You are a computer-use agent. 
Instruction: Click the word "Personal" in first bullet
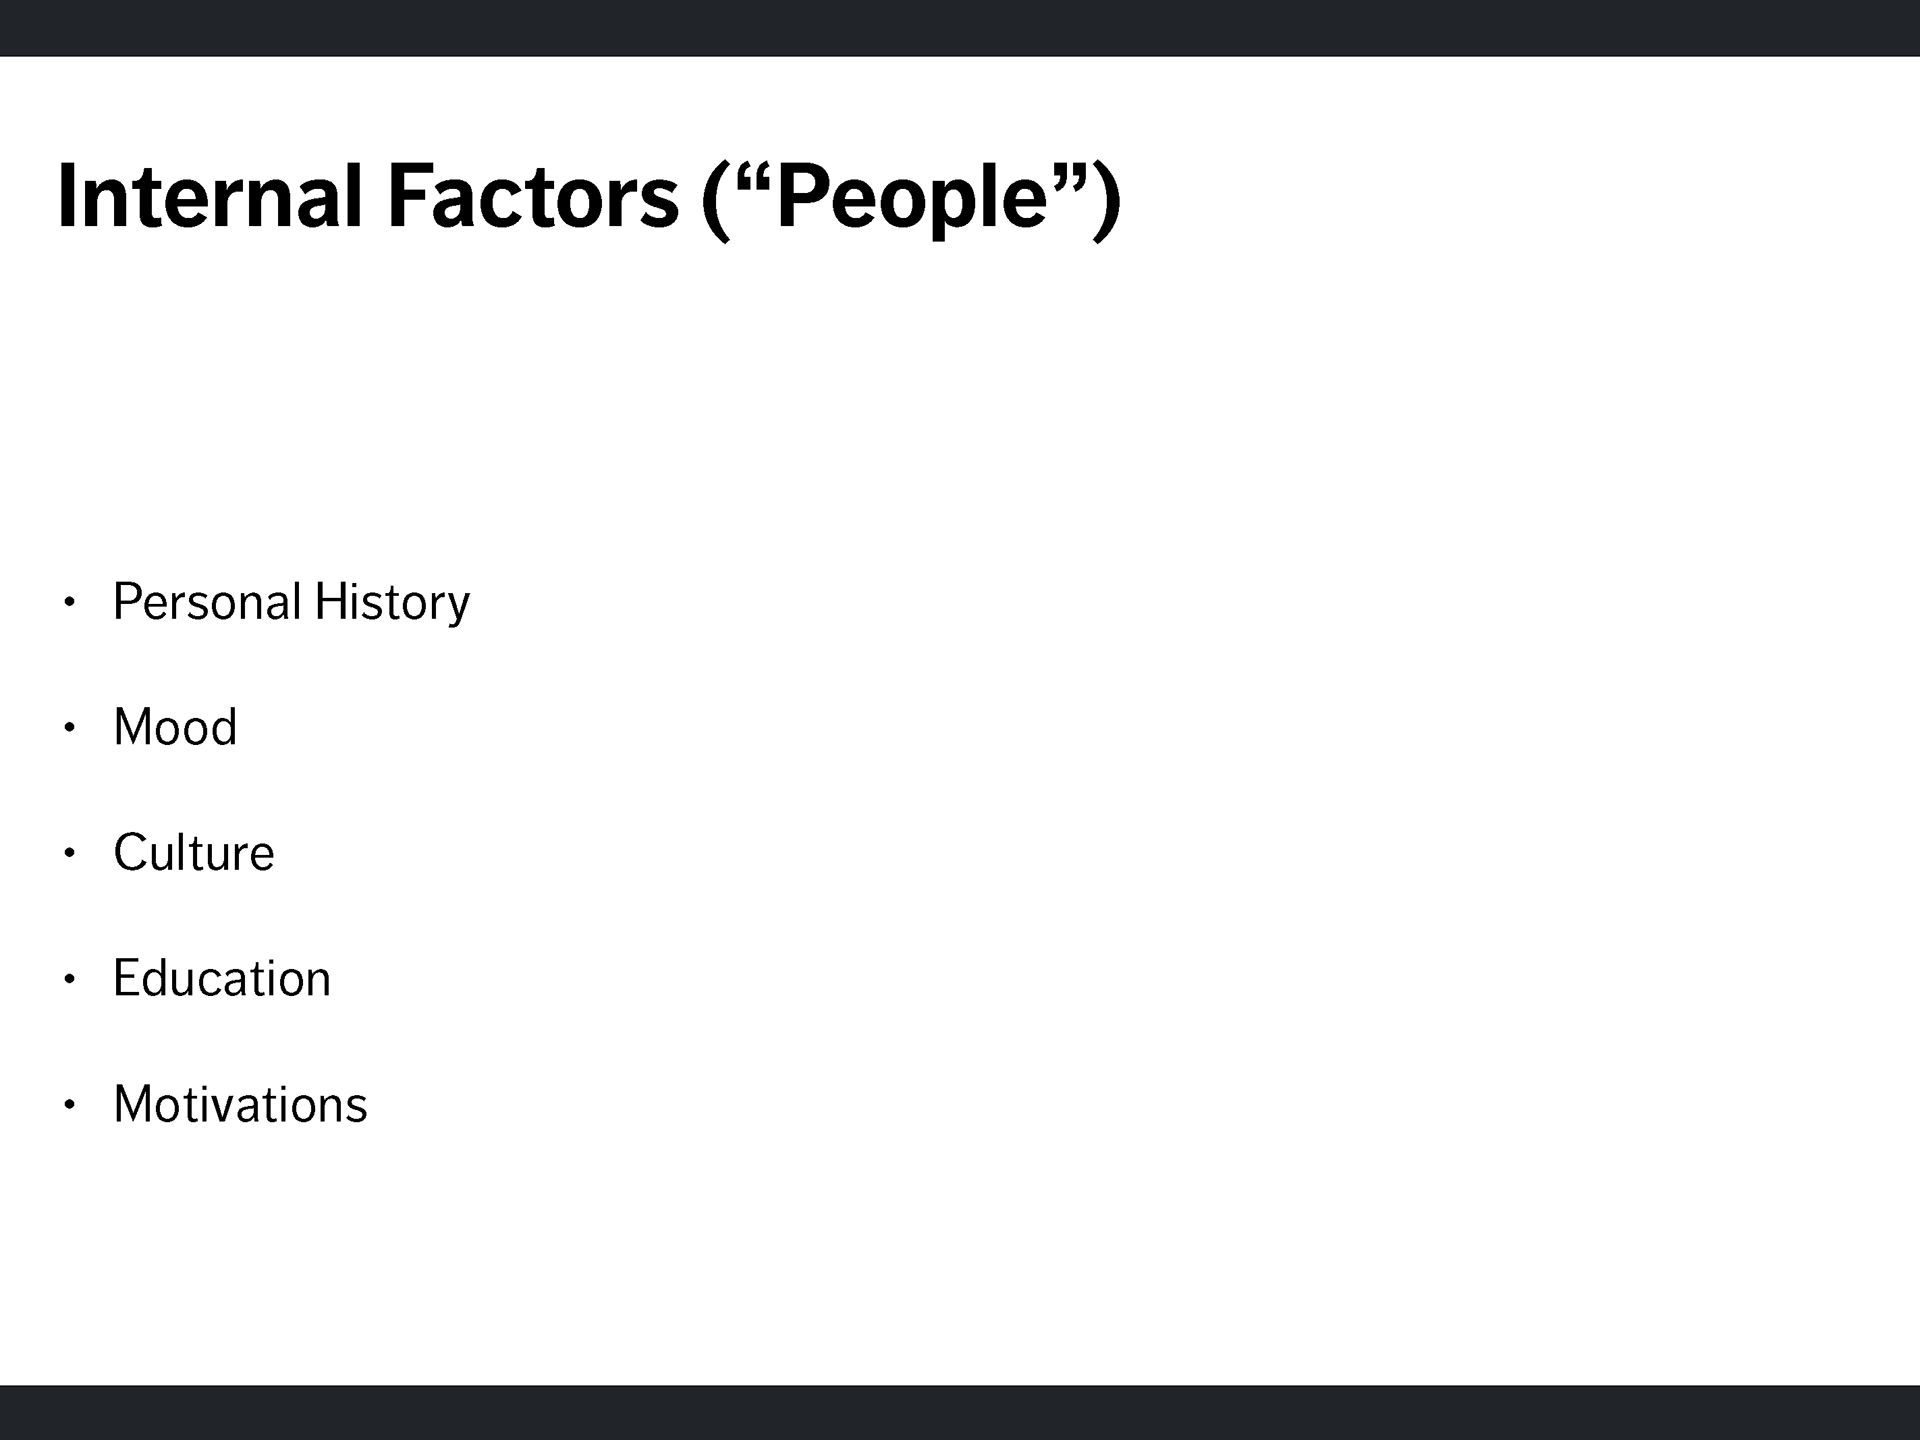(x=207, y=602)
